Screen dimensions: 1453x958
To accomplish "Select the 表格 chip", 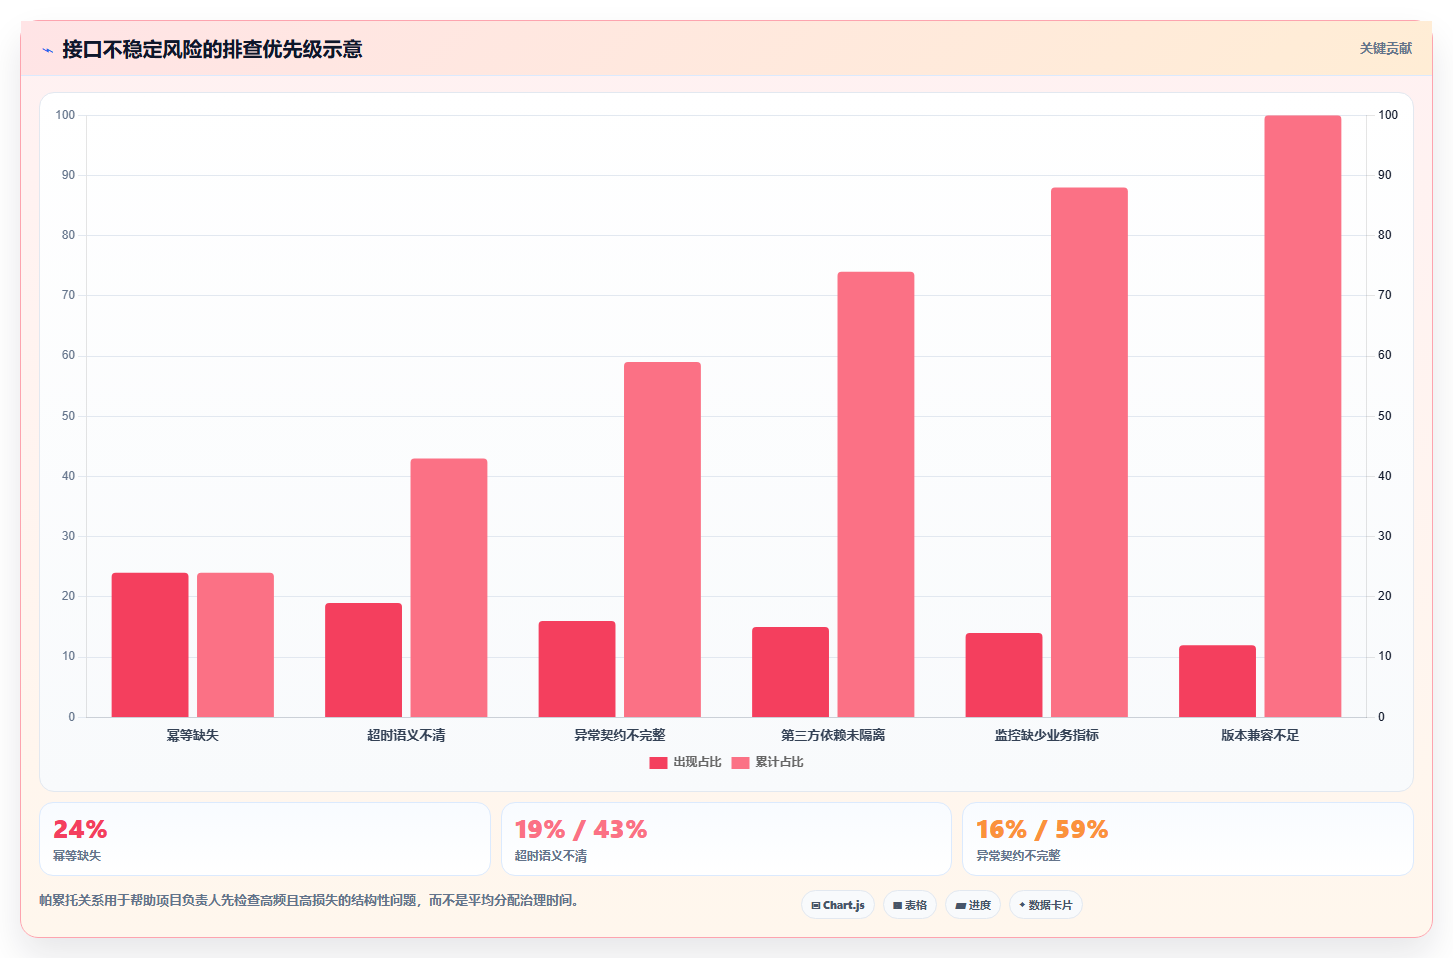I will click(x=910, y=905).
